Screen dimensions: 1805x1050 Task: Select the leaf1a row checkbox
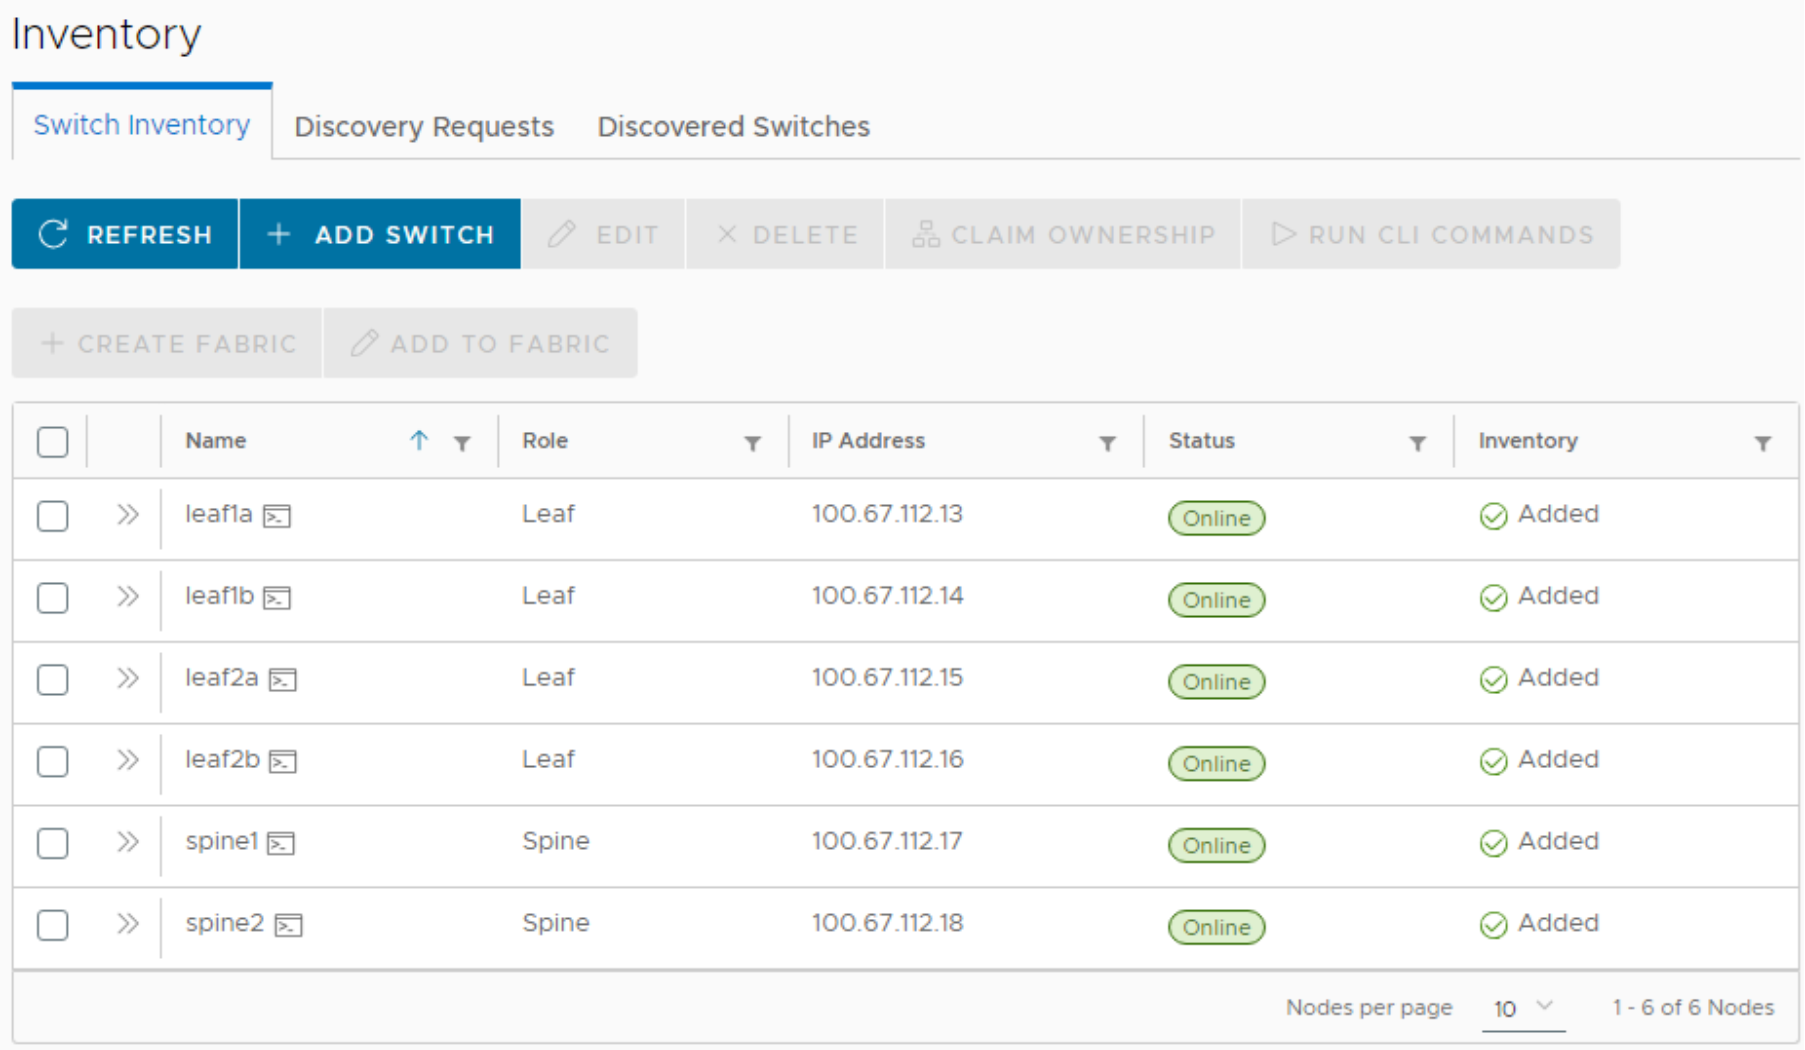(x=53, y=516)
